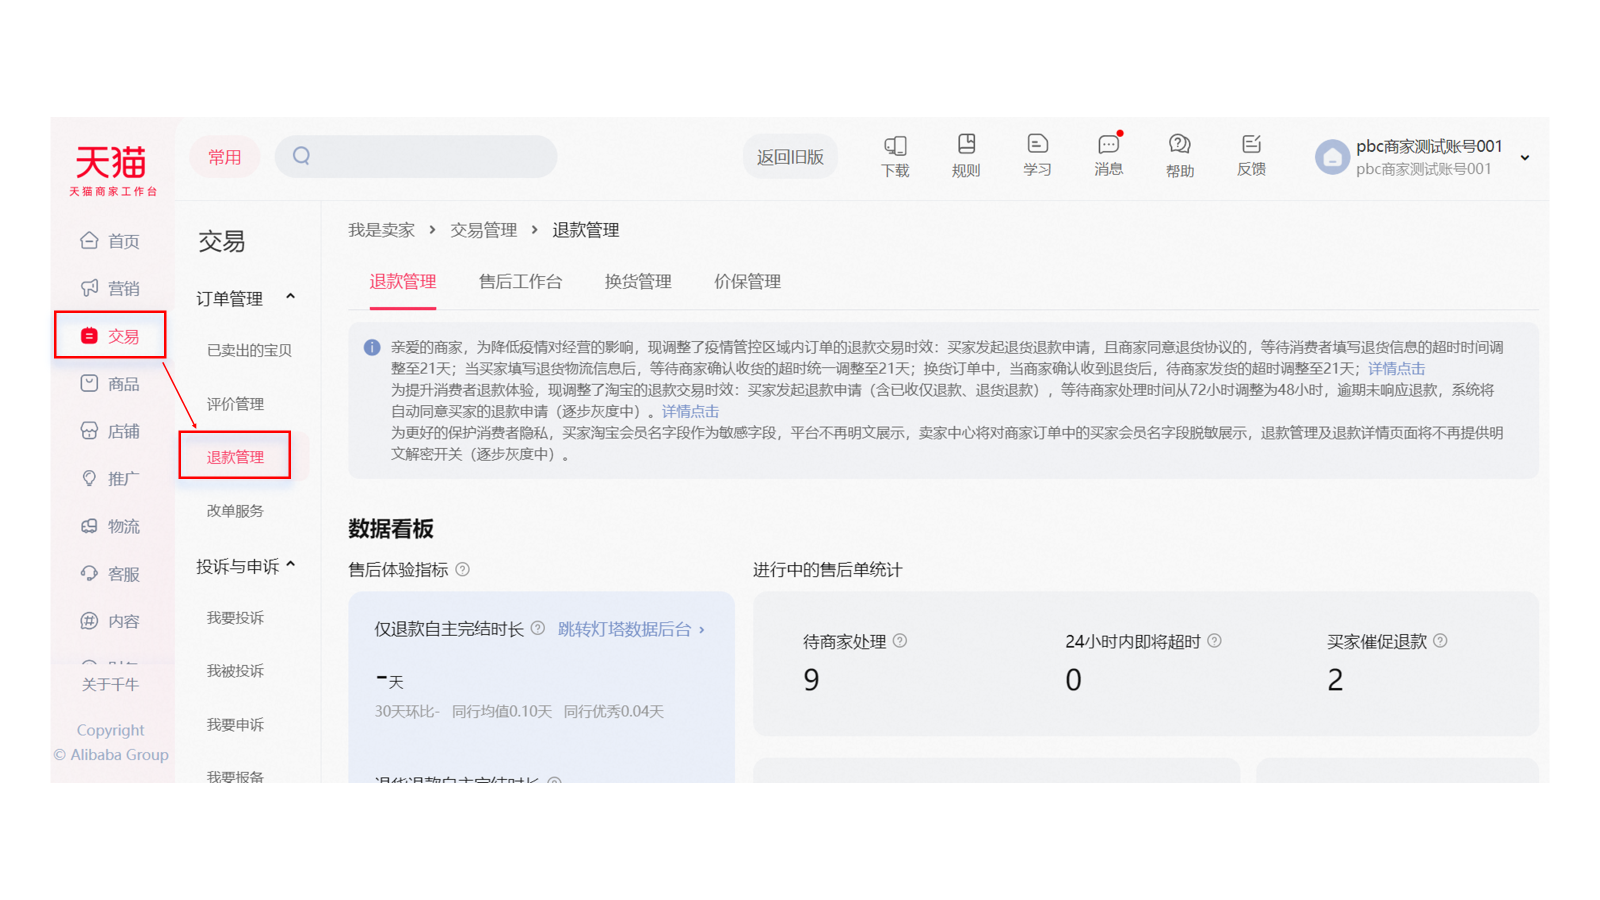Go to 首页 home in sidebar
1600x900 pixels.
click(110, 241)
